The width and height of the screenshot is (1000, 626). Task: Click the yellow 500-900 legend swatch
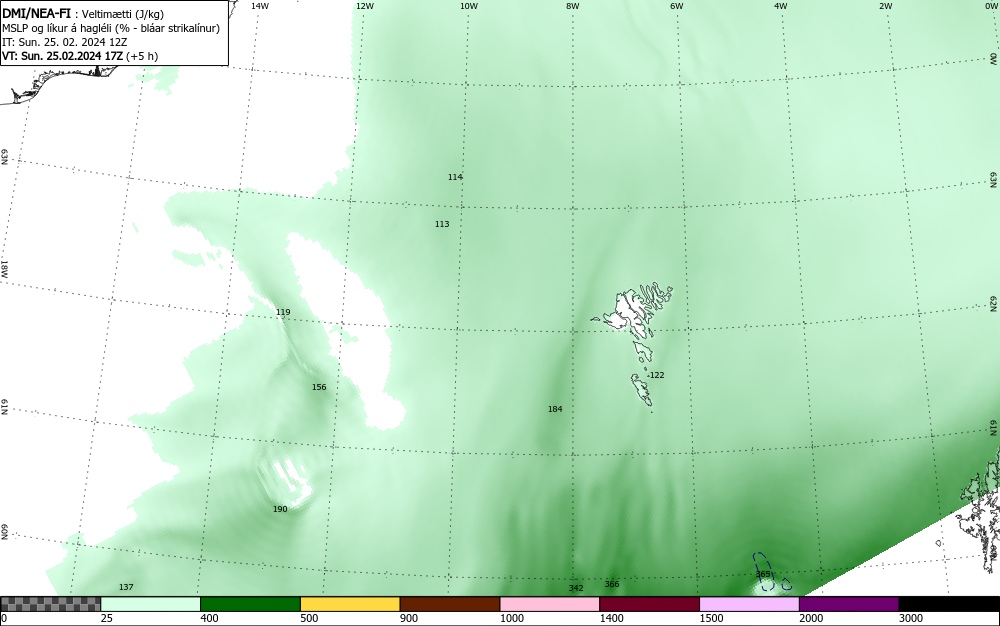[x=350, y=604]
